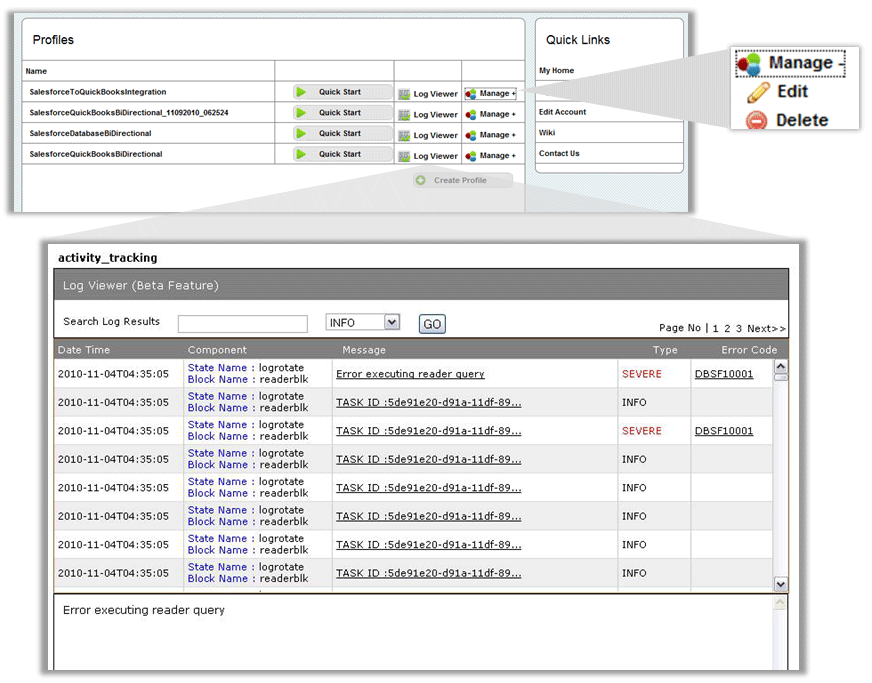The height and width of the screenshot is (683, 872).
Task: Expand Manage dropdown for last SalesforceQuickBooksBiDirectional row
Action: click(x=497, y=156)
